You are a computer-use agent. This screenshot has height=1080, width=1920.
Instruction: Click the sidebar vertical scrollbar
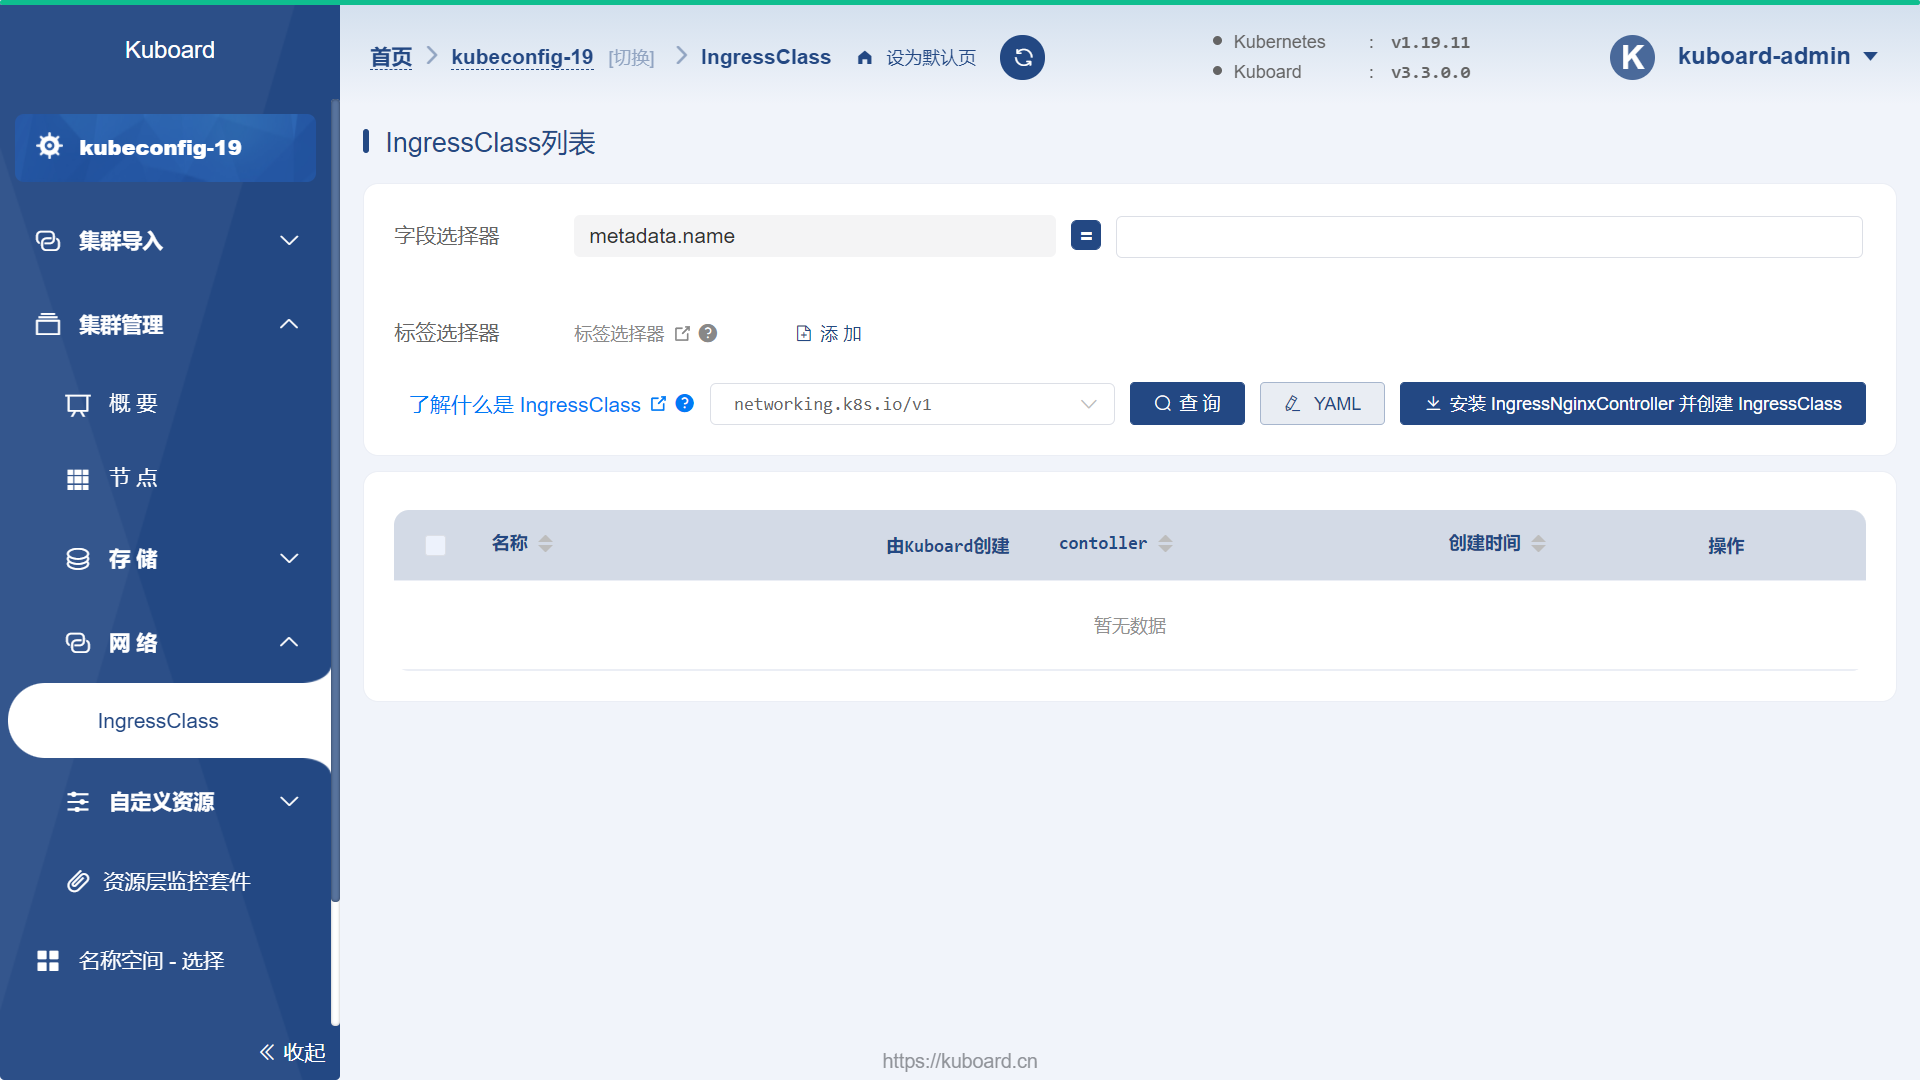click(335, 500)
